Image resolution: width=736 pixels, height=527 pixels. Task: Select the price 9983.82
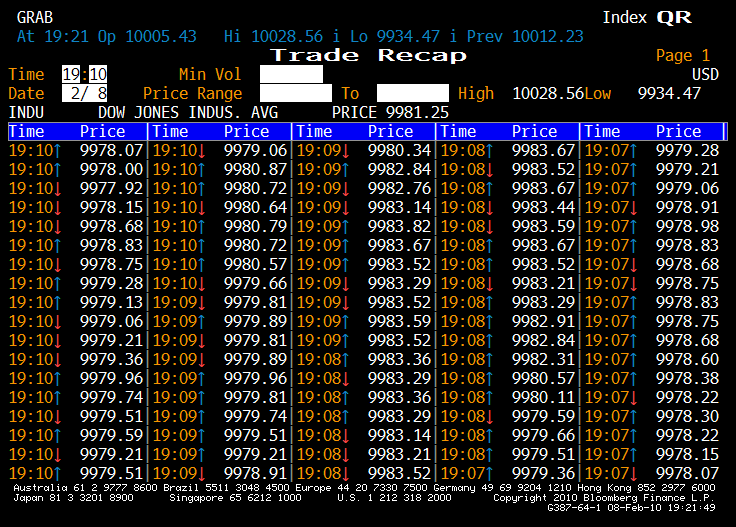pos(399,226)
